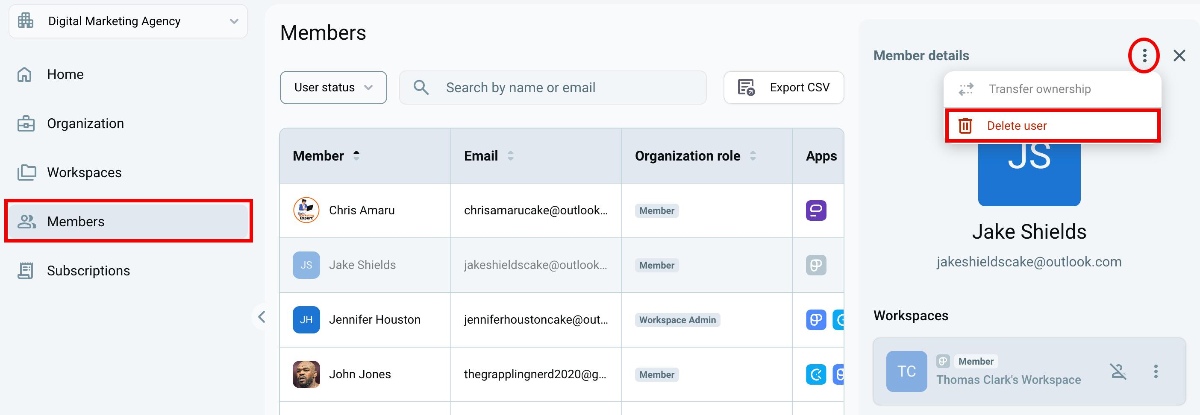The image size is (1200, 415).
Task: Sort by Organization role column
Action: point(753,156)
